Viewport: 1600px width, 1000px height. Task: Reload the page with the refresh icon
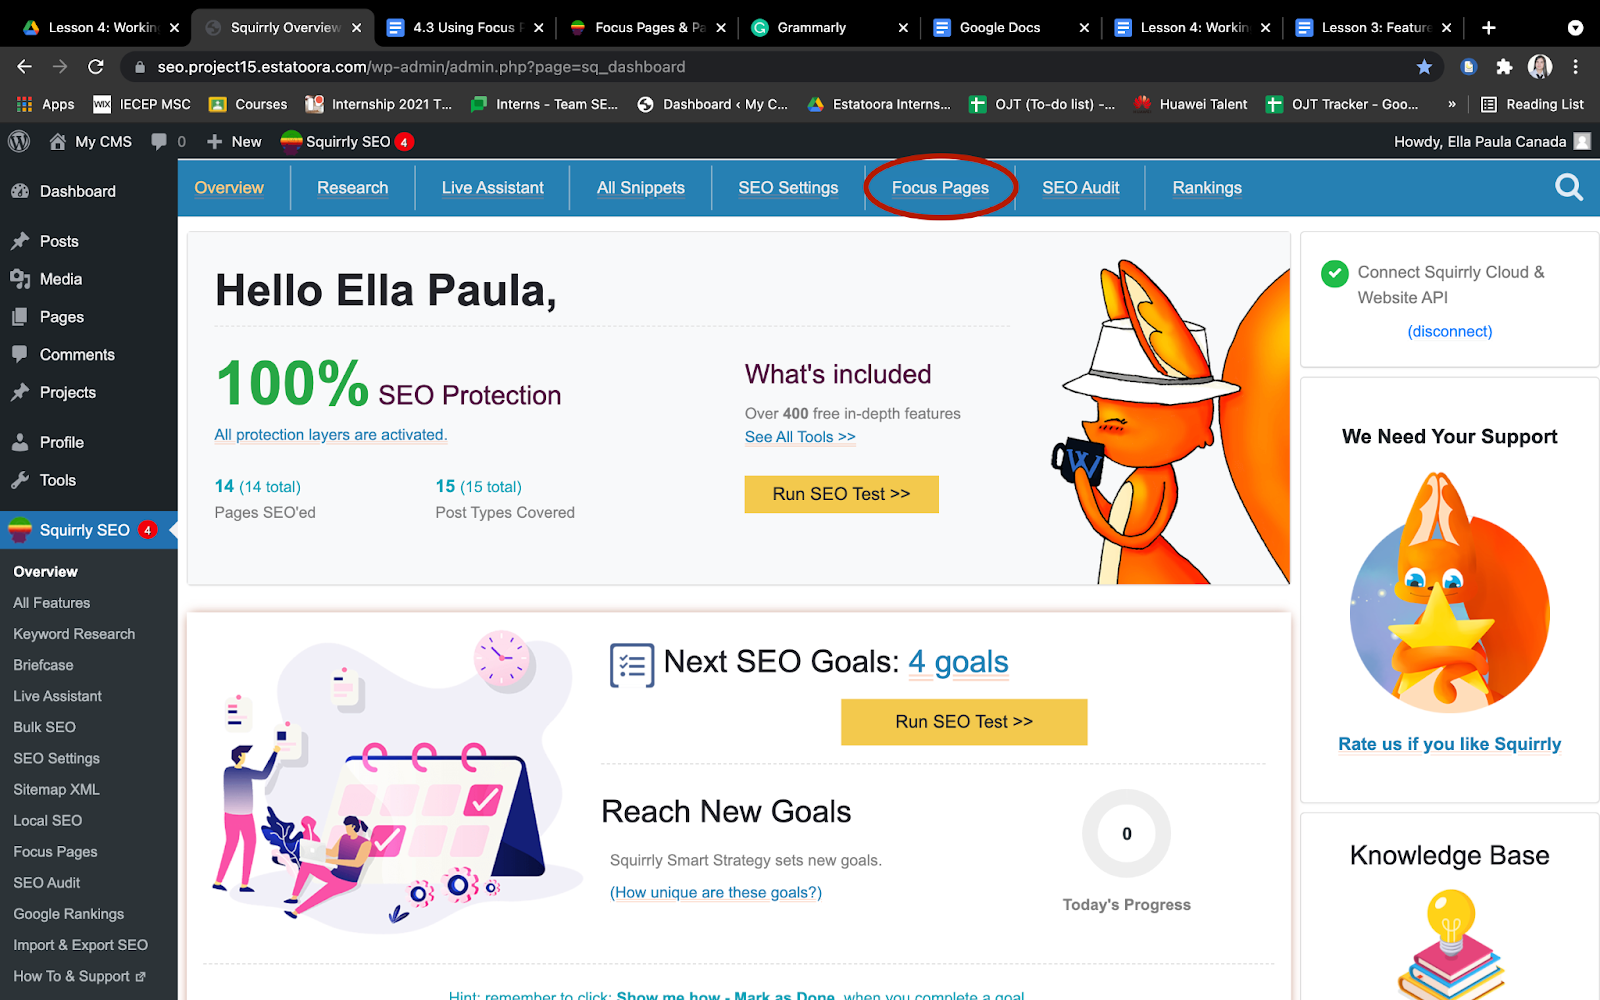[96, 67]
